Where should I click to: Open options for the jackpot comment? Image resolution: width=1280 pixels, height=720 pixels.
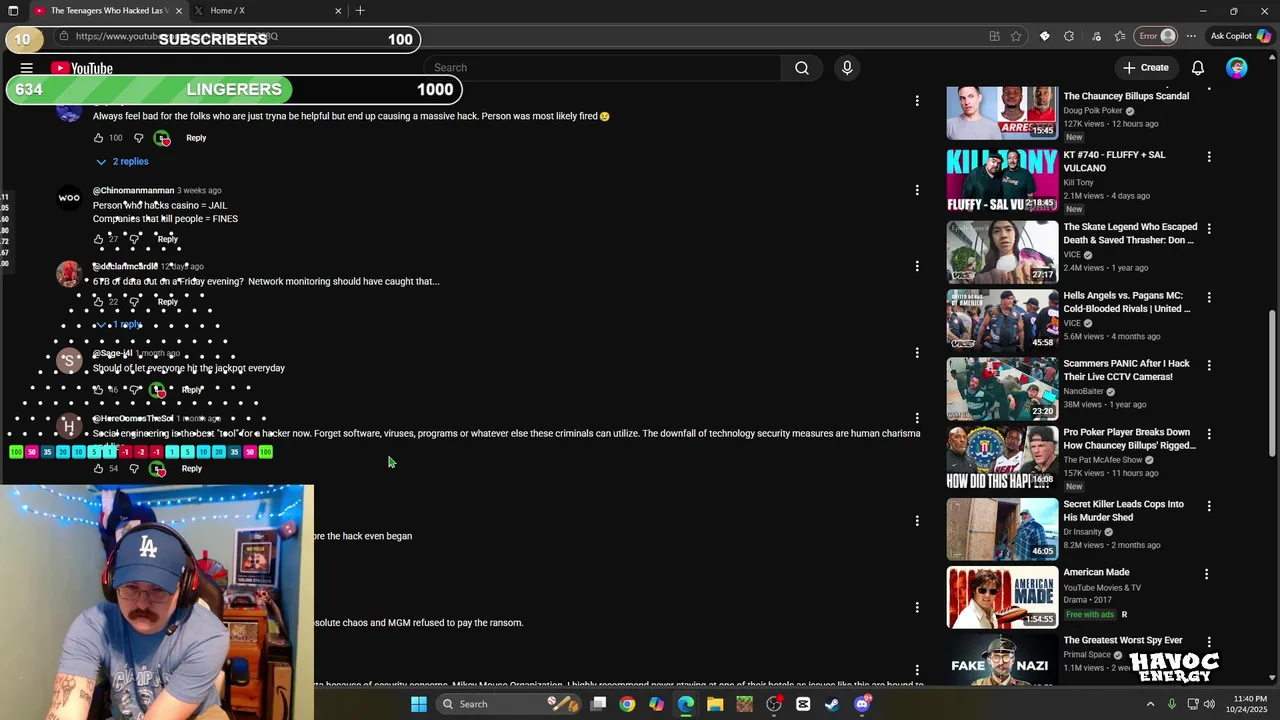(917, 352)
